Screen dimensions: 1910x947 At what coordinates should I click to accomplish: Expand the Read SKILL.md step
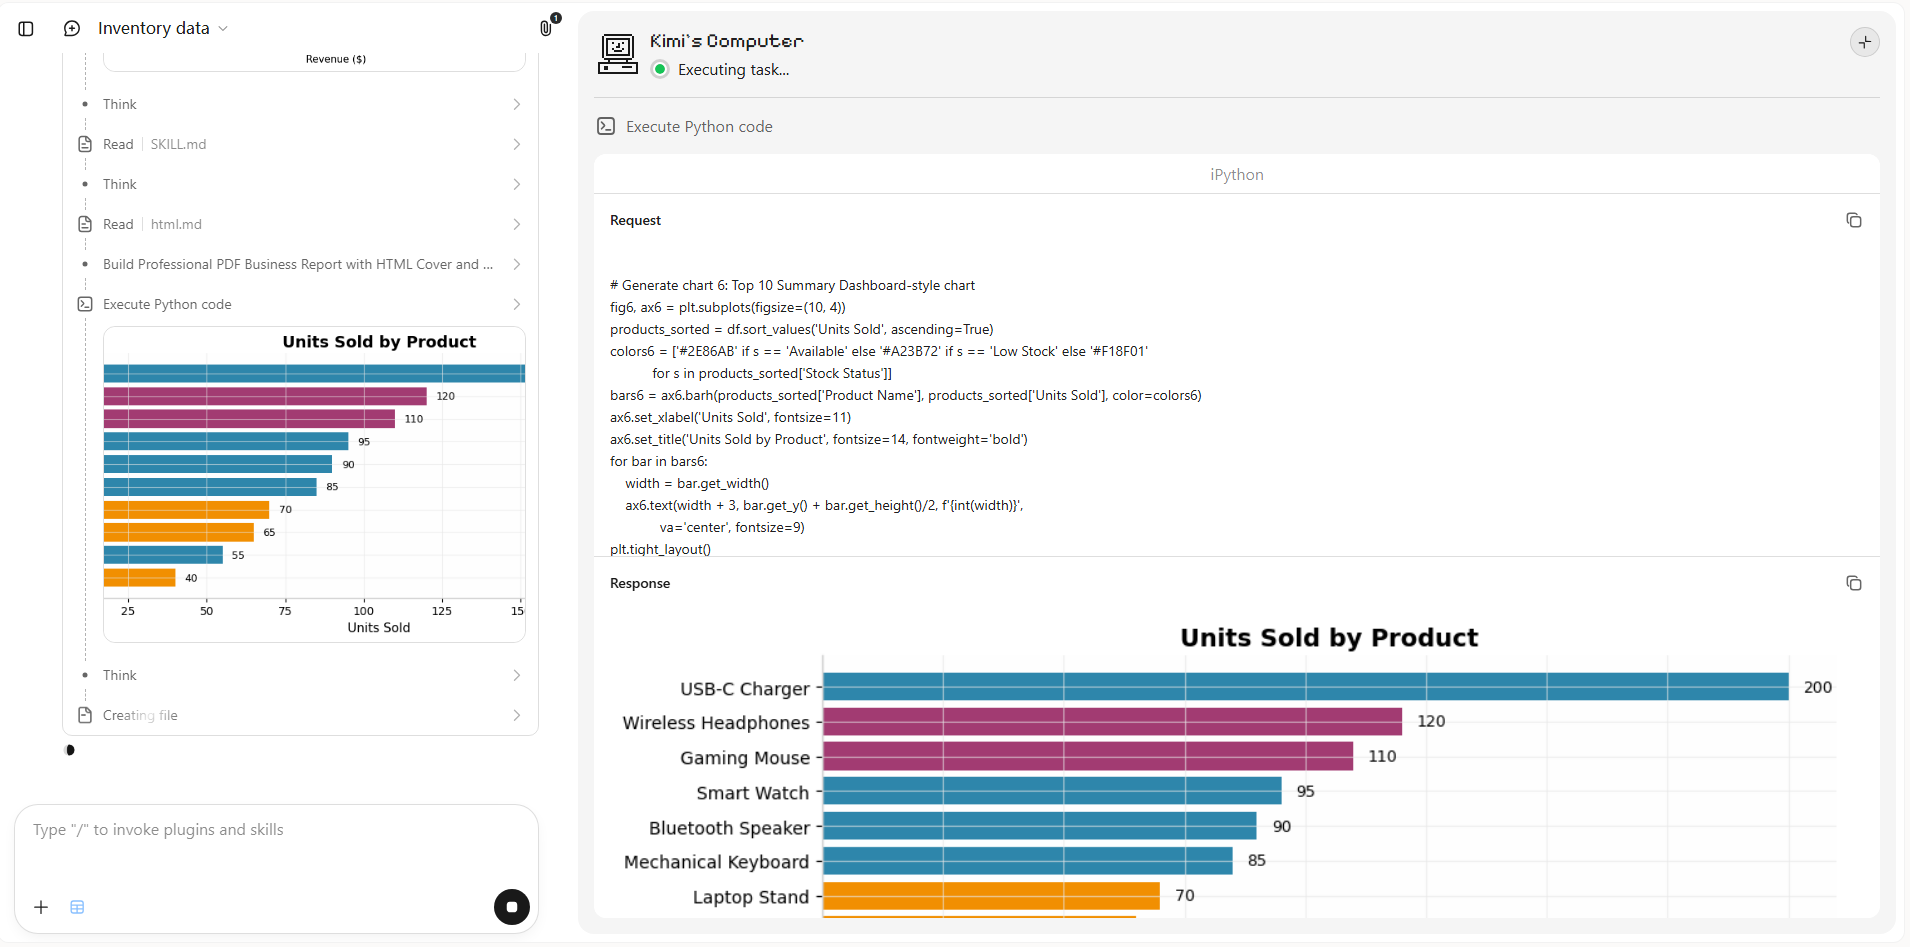[300, 144]
